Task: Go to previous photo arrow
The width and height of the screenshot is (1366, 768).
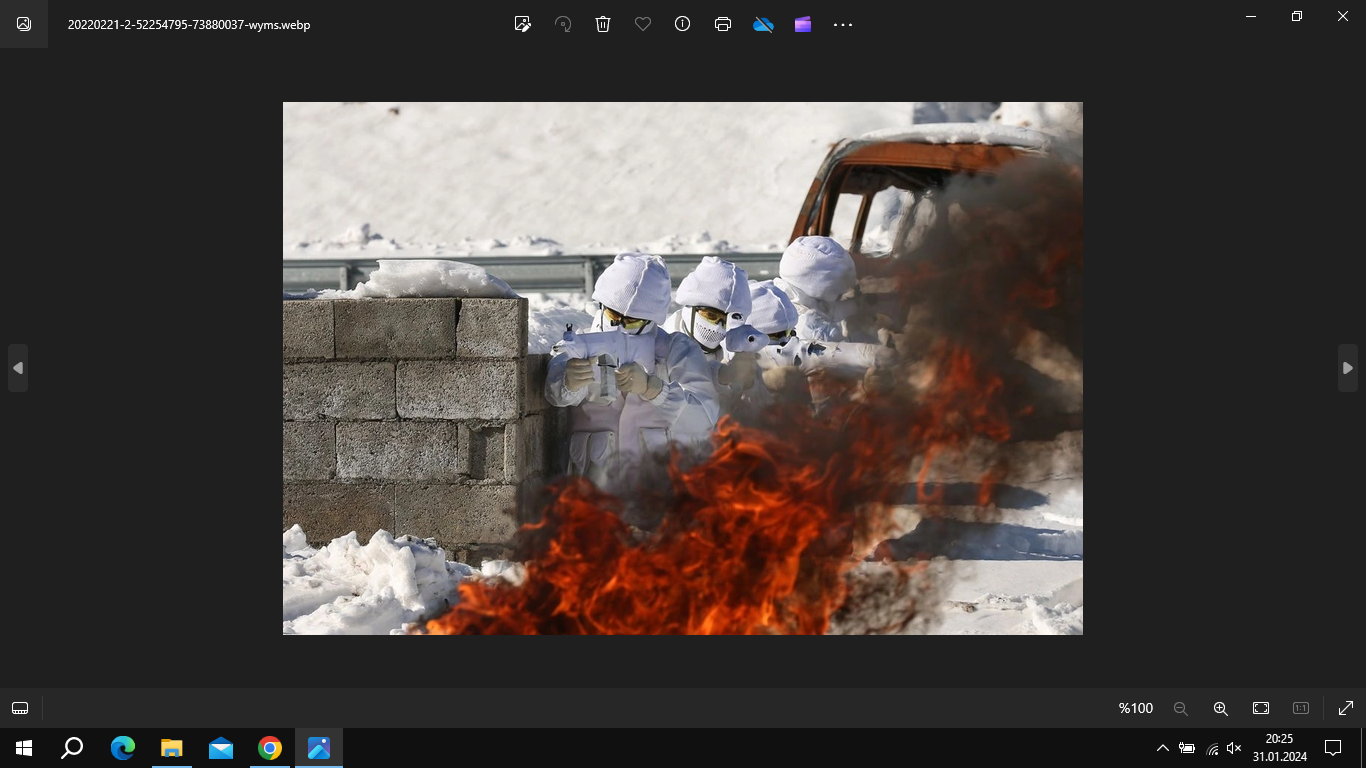Action: coord(17,368)
